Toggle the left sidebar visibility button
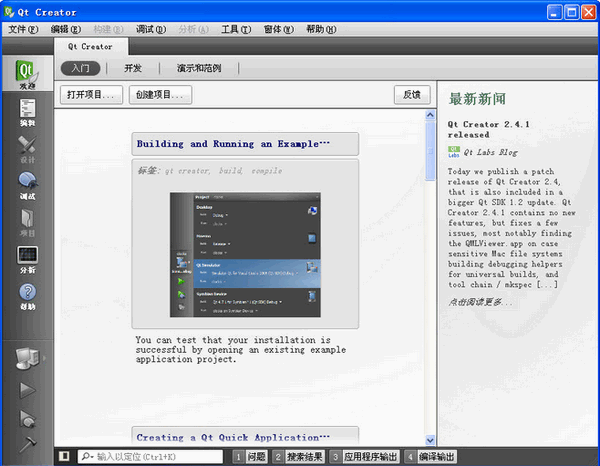The width and height of the screenshot is (600, 466). point(64,457)
